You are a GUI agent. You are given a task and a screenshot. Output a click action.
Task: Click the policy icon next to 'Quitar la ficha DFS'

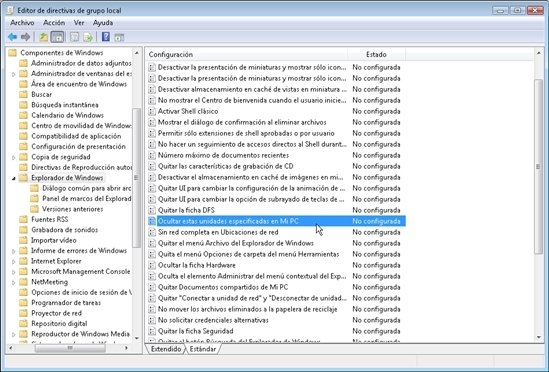[152, 210]
